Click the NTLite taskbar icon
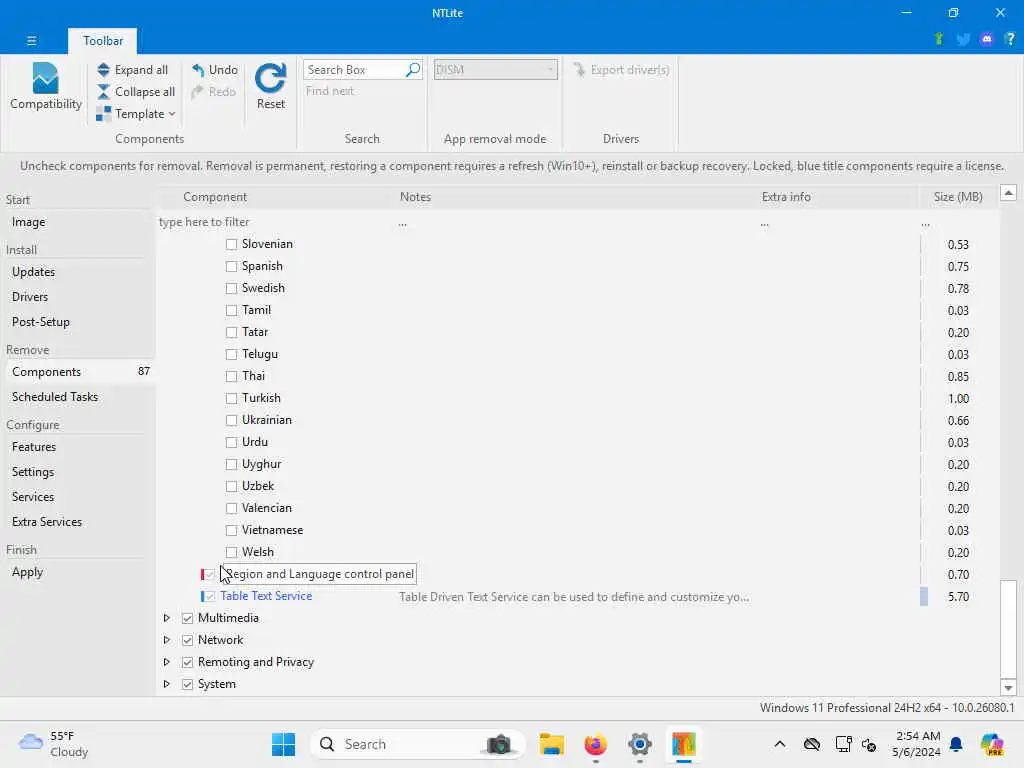This screenshot has width=1024, height=768. (x=684, y=744)
